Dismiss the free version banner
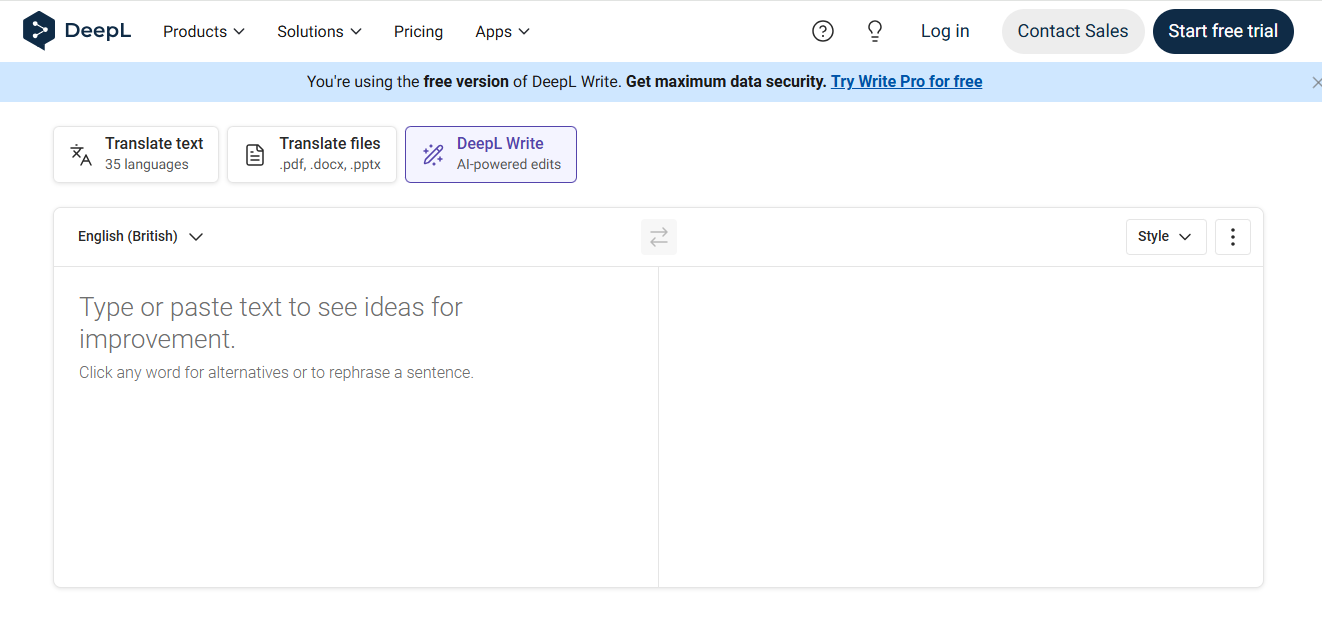Viewport: 1322px width, 632px height. (x=1315, y=82)
